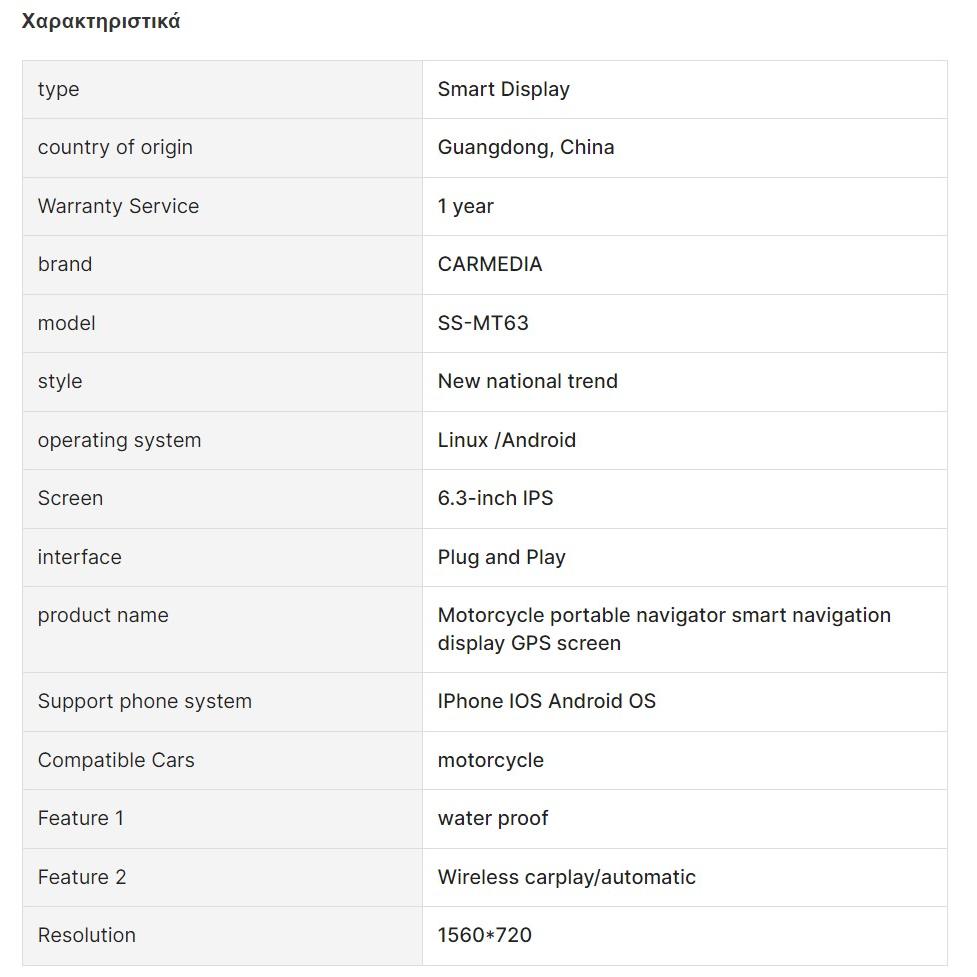Select 'IPhone IOS Android OS' value
977x977 pixels.
[x=546, y=701]
